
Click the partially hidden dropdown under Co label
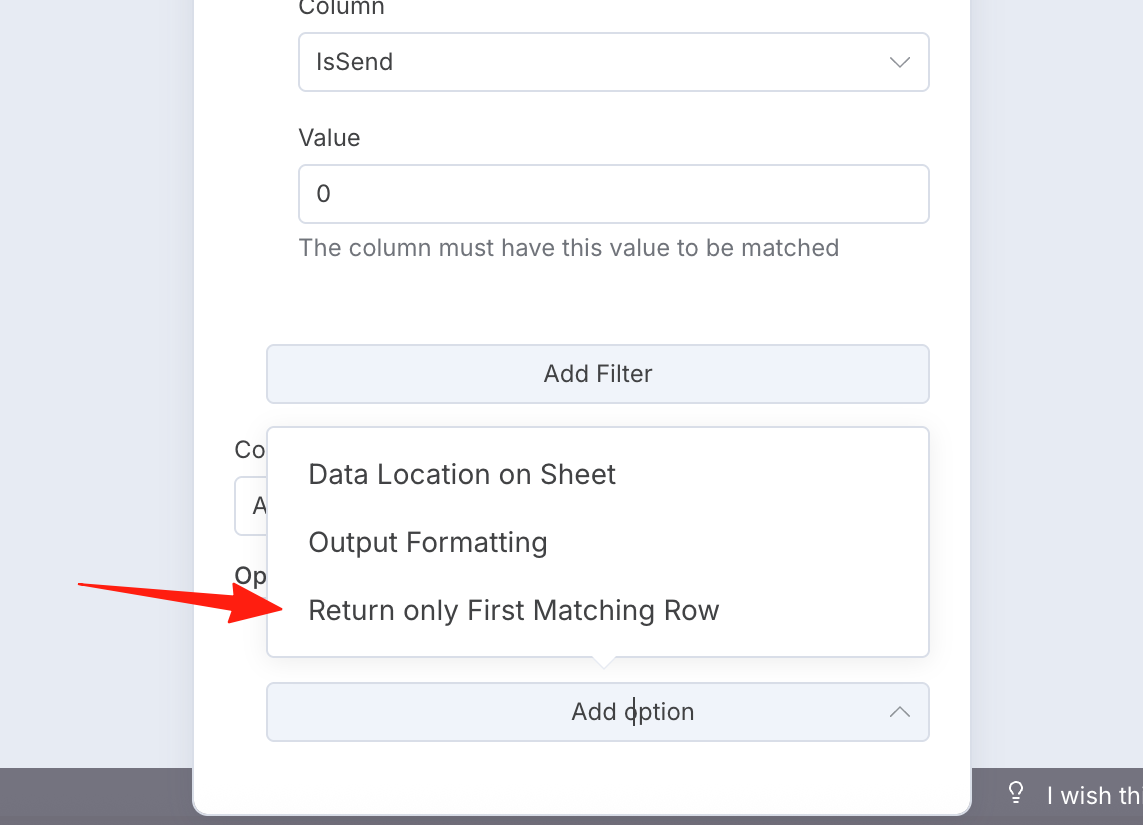pos(250,506)
